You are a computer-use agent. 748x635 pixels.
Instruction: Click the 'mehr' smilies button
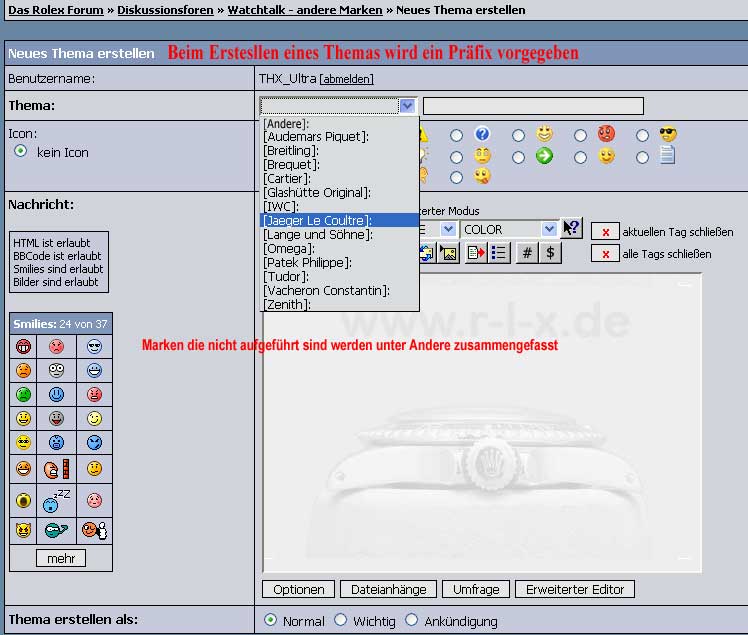[x=61, y=558]
